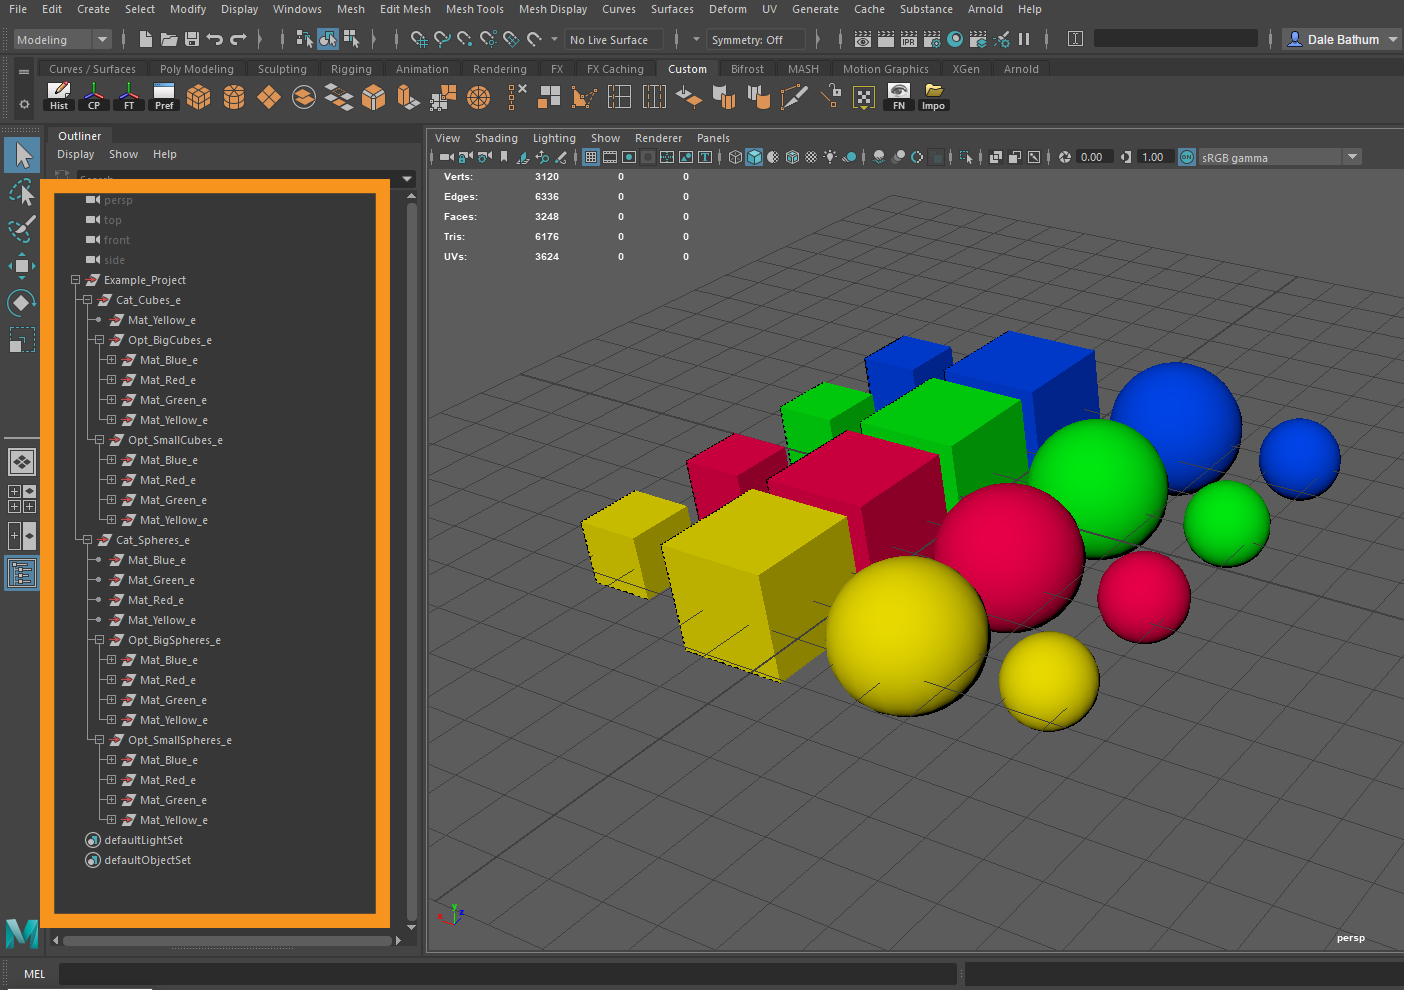
Task: Open the Render View window icon
Action: [863, 39]
